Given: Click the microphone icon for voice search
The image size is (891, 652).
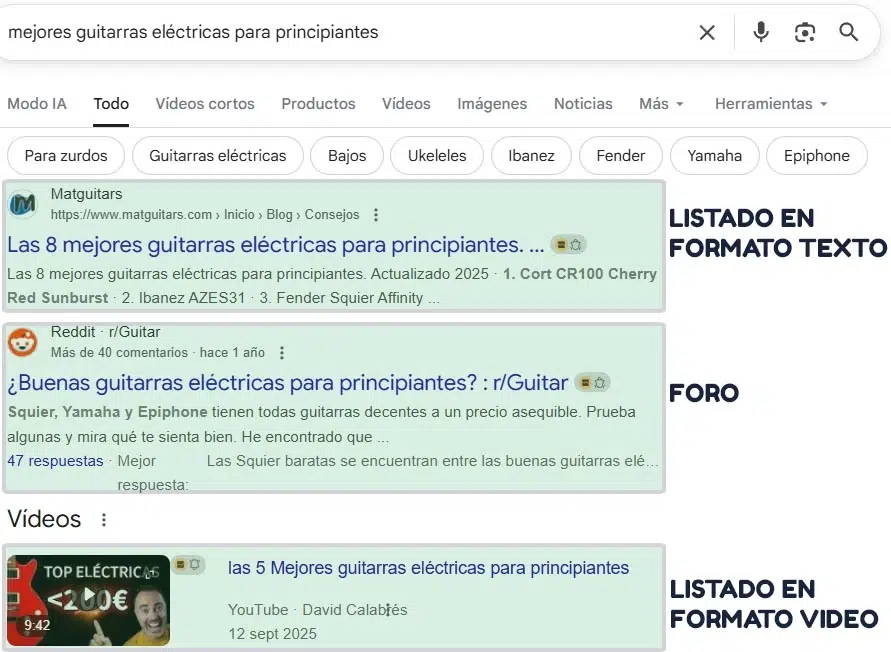Looking at the screenshot, I should (x=760, y=32).
